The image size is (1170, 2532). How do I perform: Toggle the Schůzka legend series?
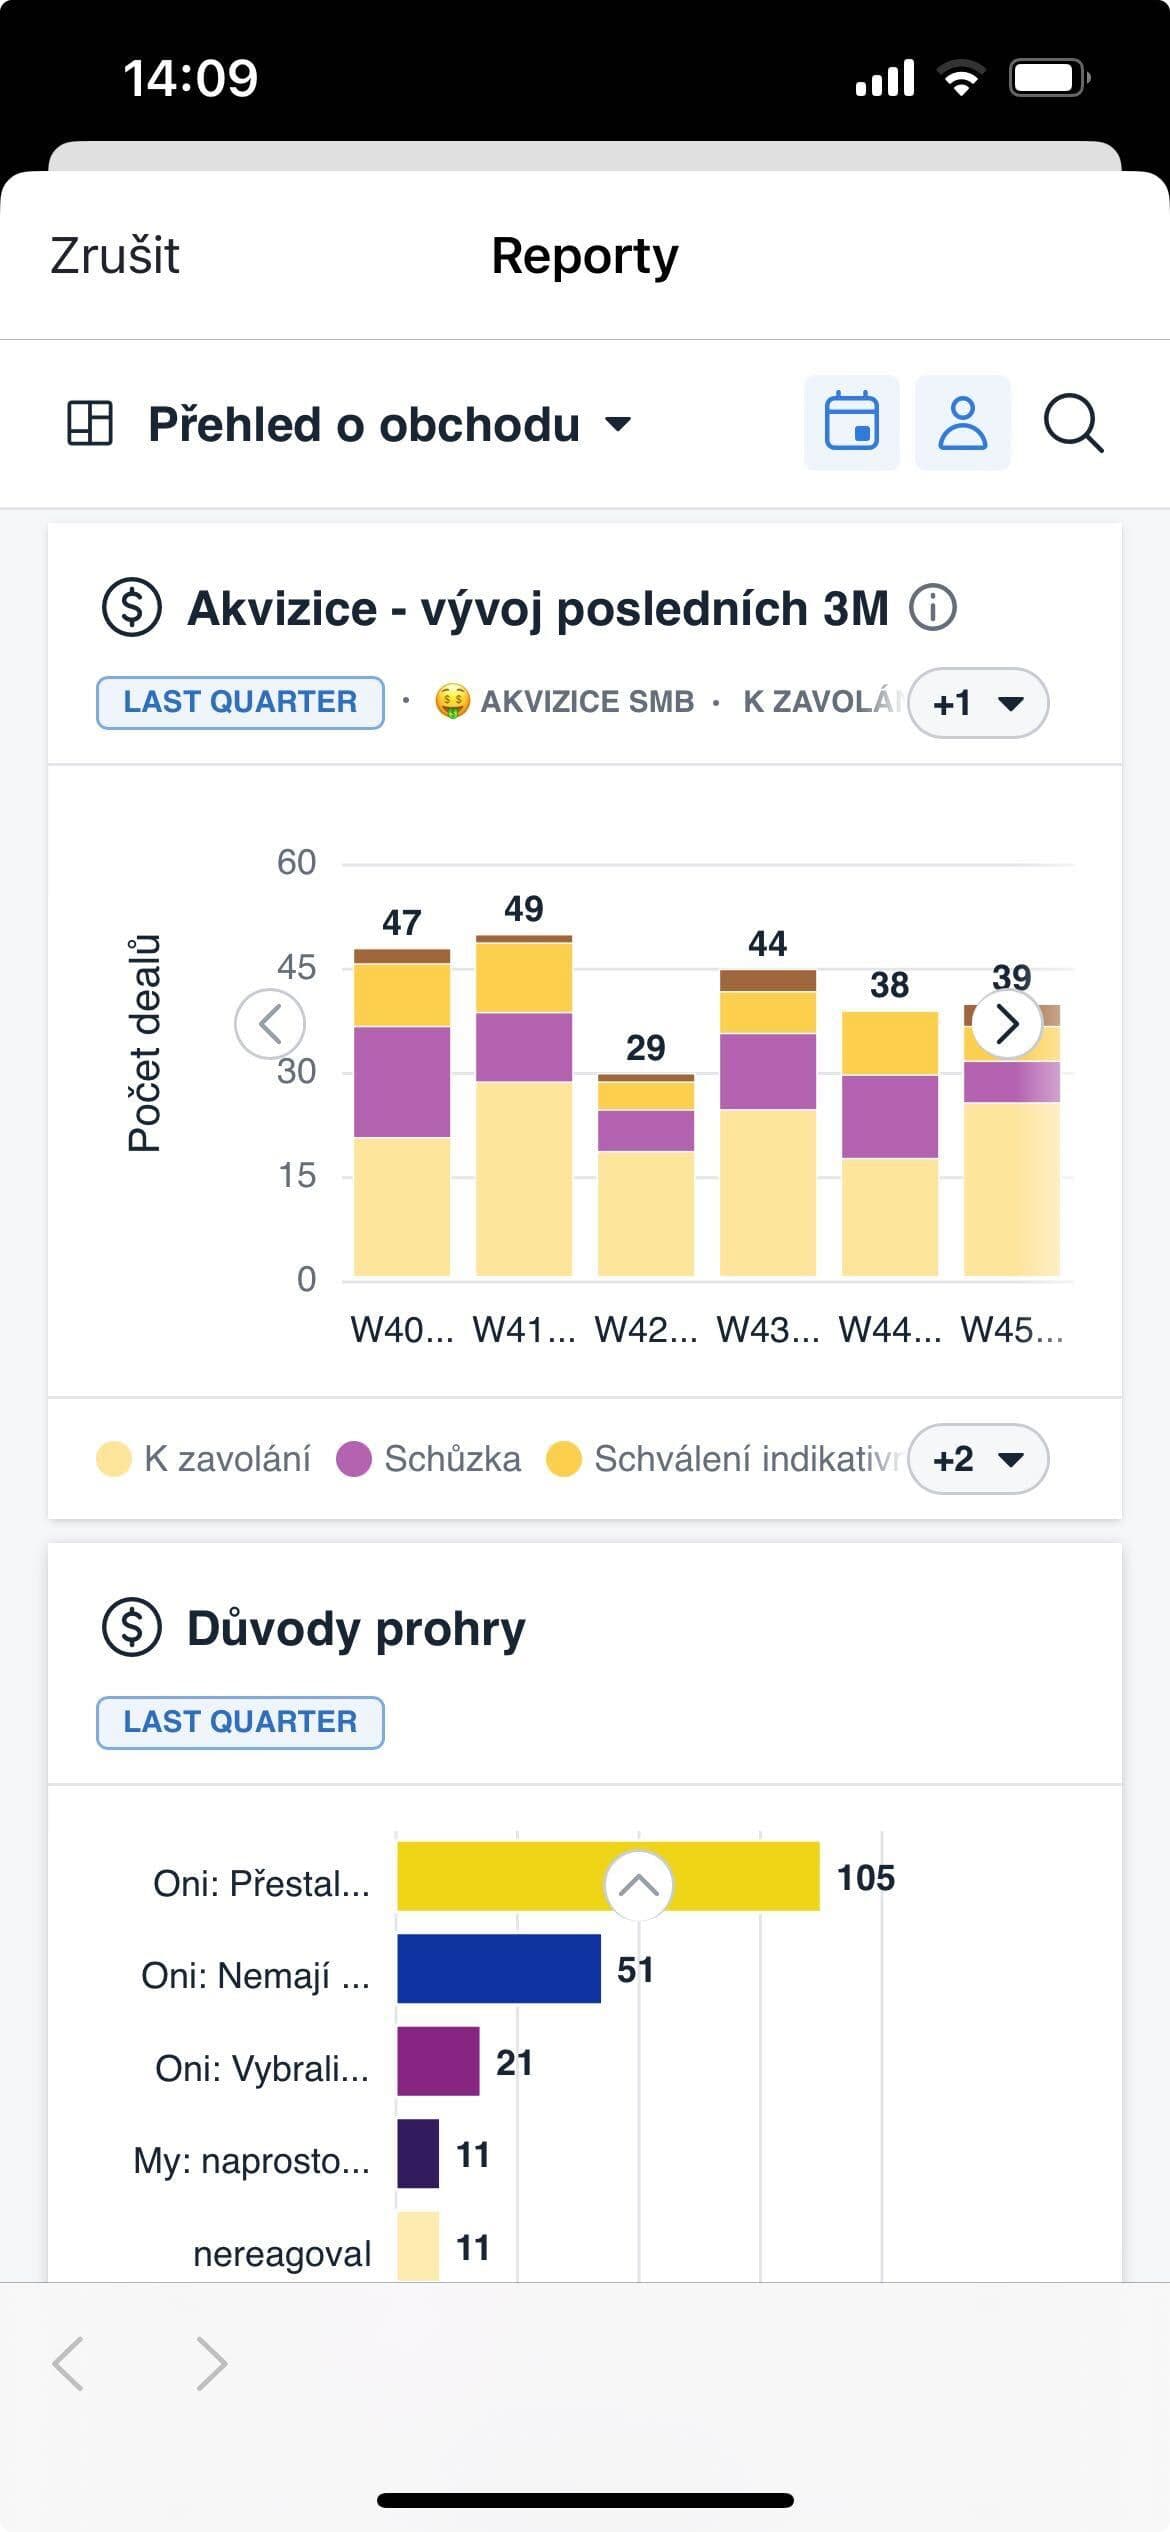tap(430, 1459)
